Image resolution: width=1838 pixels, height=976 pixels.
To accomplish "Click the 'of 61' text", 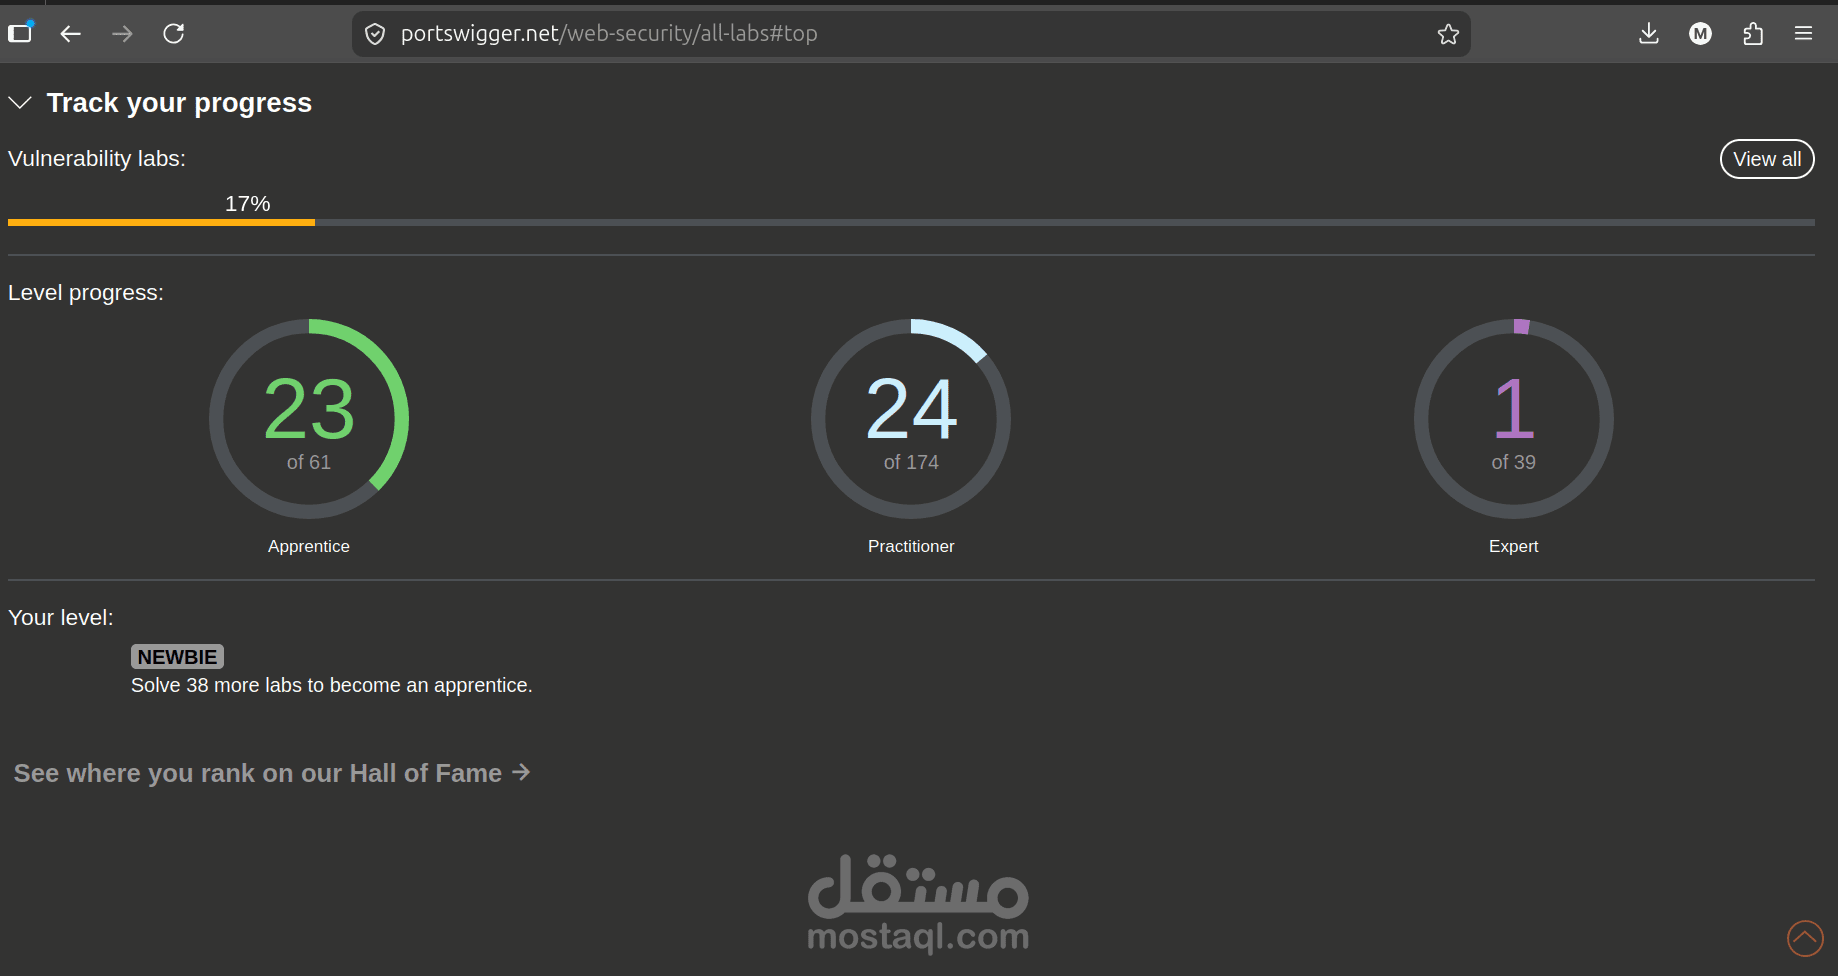I will click(309, 462).
